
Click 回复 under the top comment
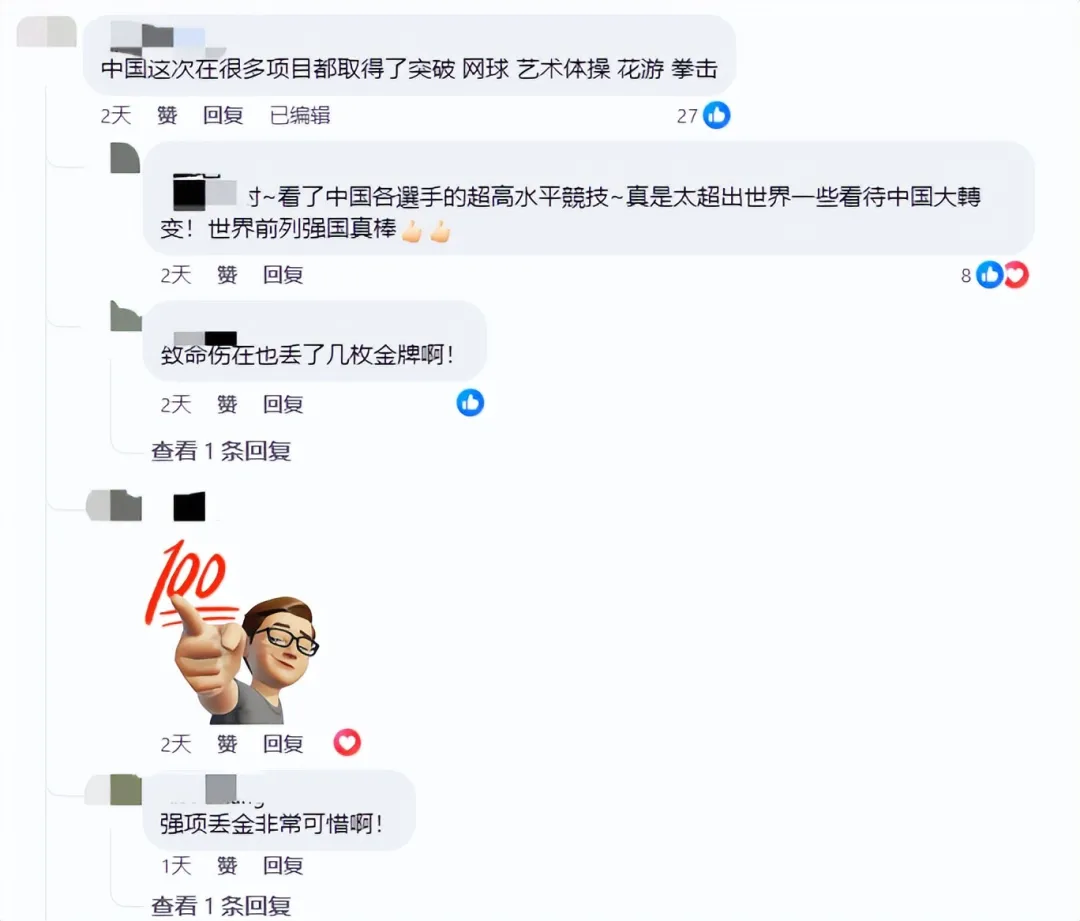tap(223, 115)
